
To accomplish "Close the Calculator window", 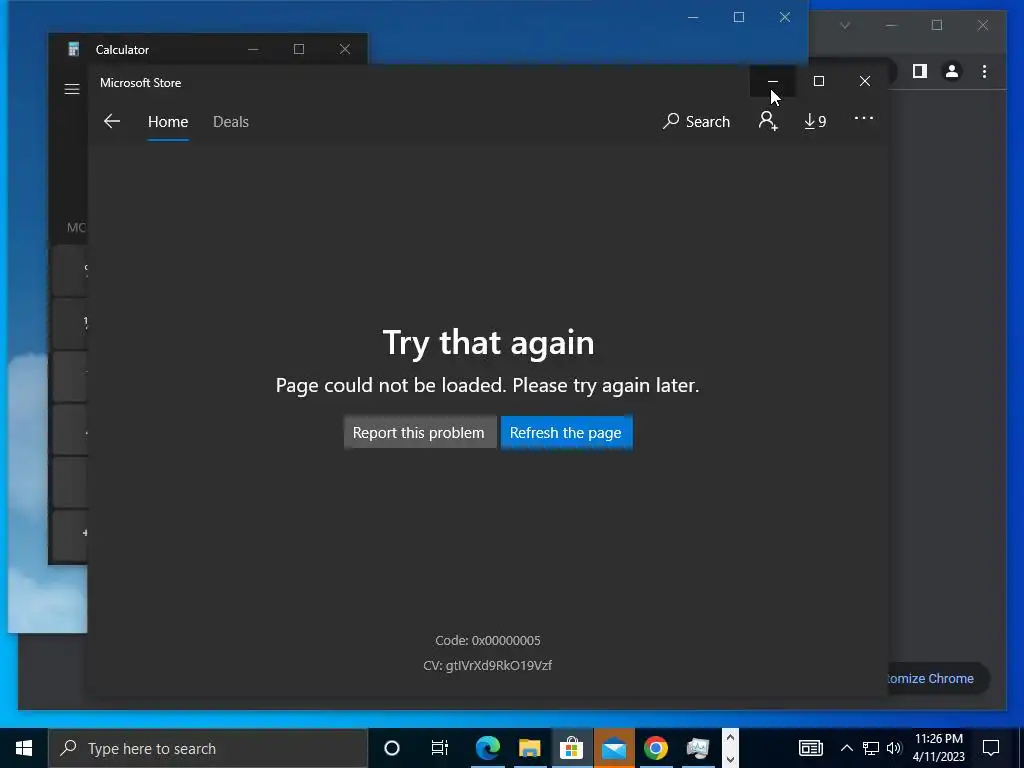I will click(345, 49).
